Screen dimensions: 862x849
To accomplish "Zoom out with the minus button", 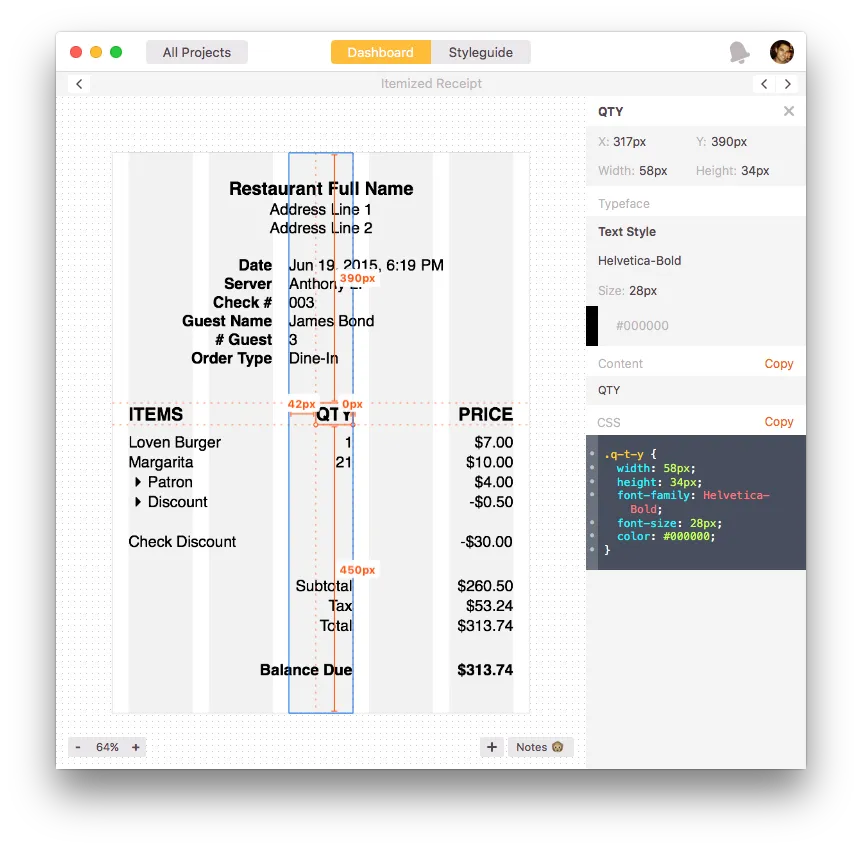I will pos(78,747).
